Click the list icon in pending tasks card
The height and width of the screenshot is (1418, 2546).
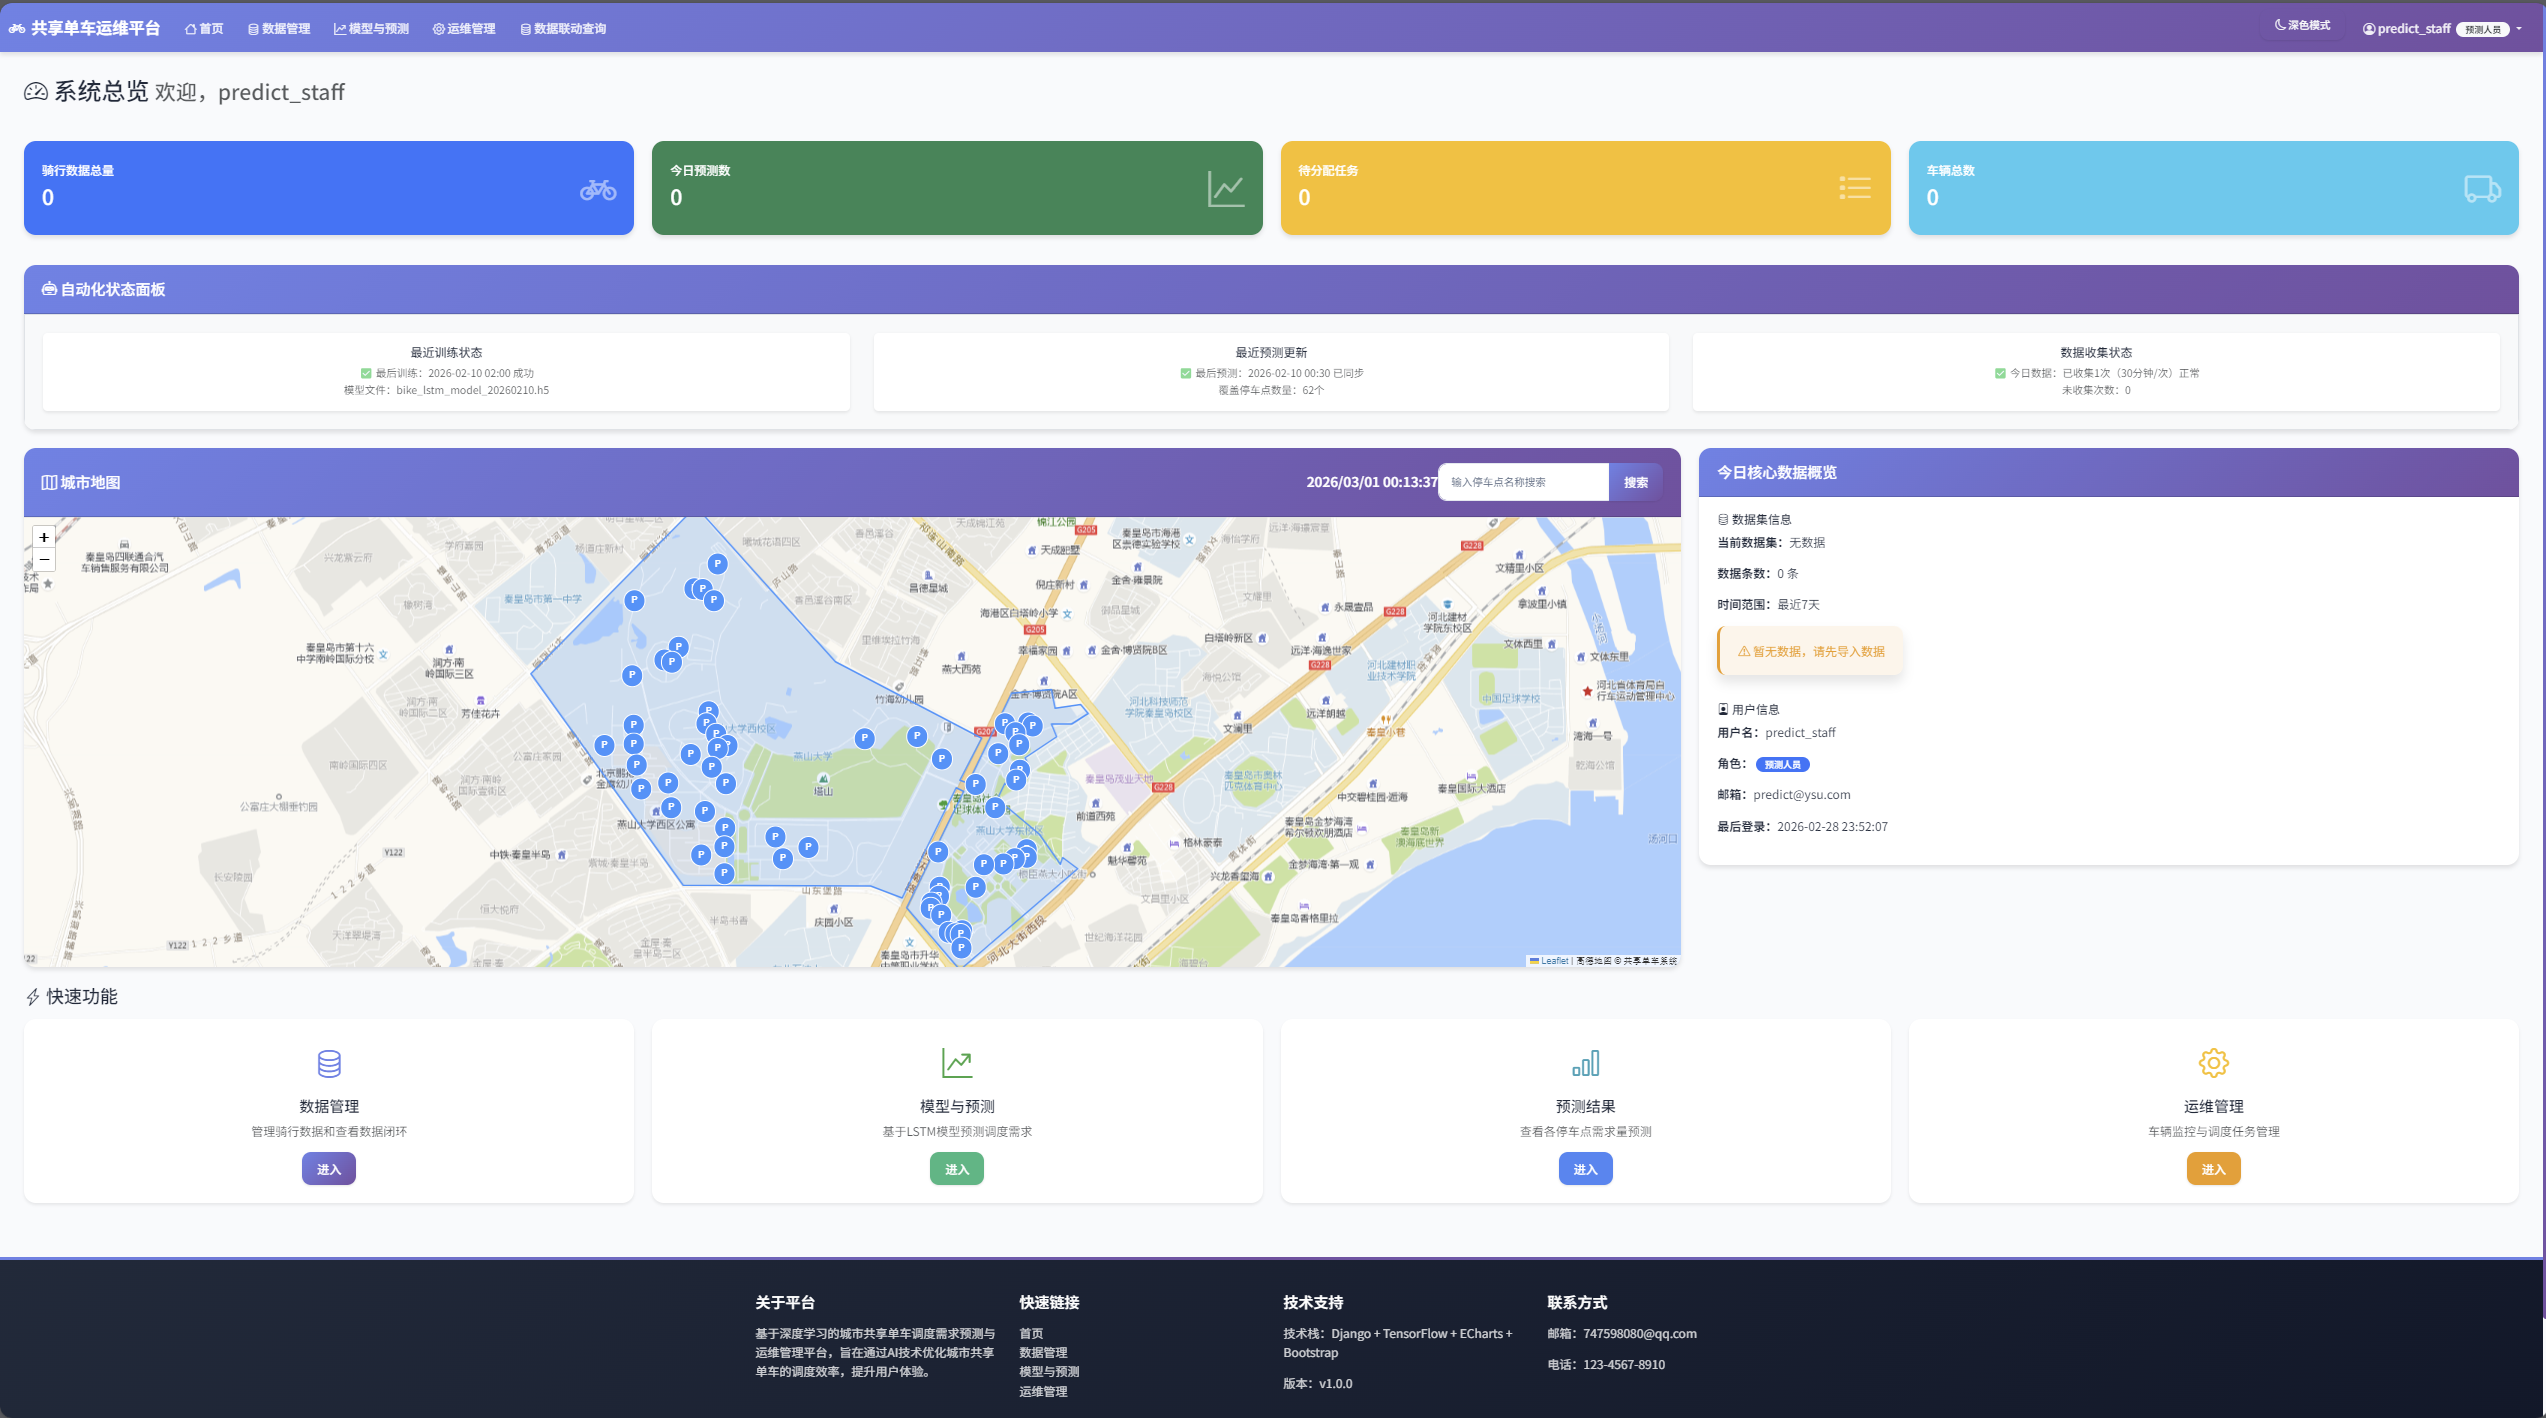(x=1854, y=188)
